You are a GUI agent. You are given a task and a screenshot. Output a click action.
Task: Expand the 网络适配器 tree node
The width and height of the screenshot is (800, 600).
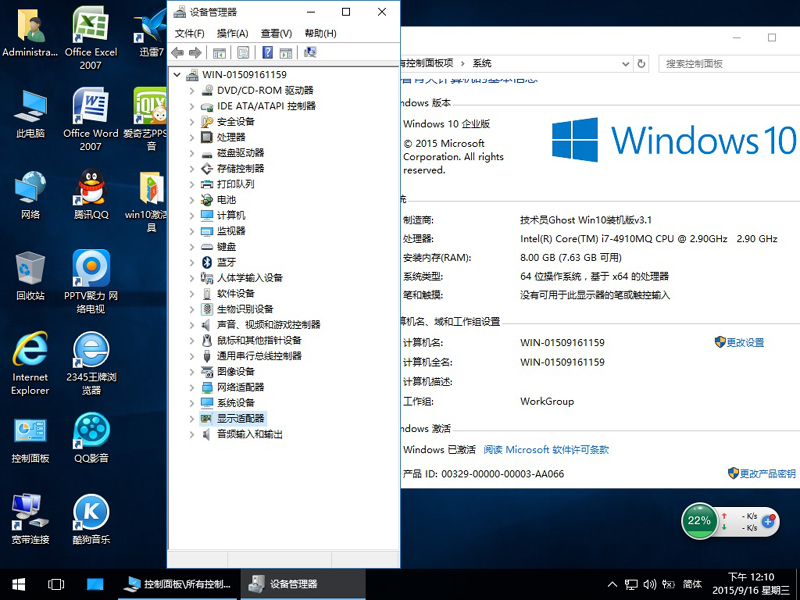(192, 387)
